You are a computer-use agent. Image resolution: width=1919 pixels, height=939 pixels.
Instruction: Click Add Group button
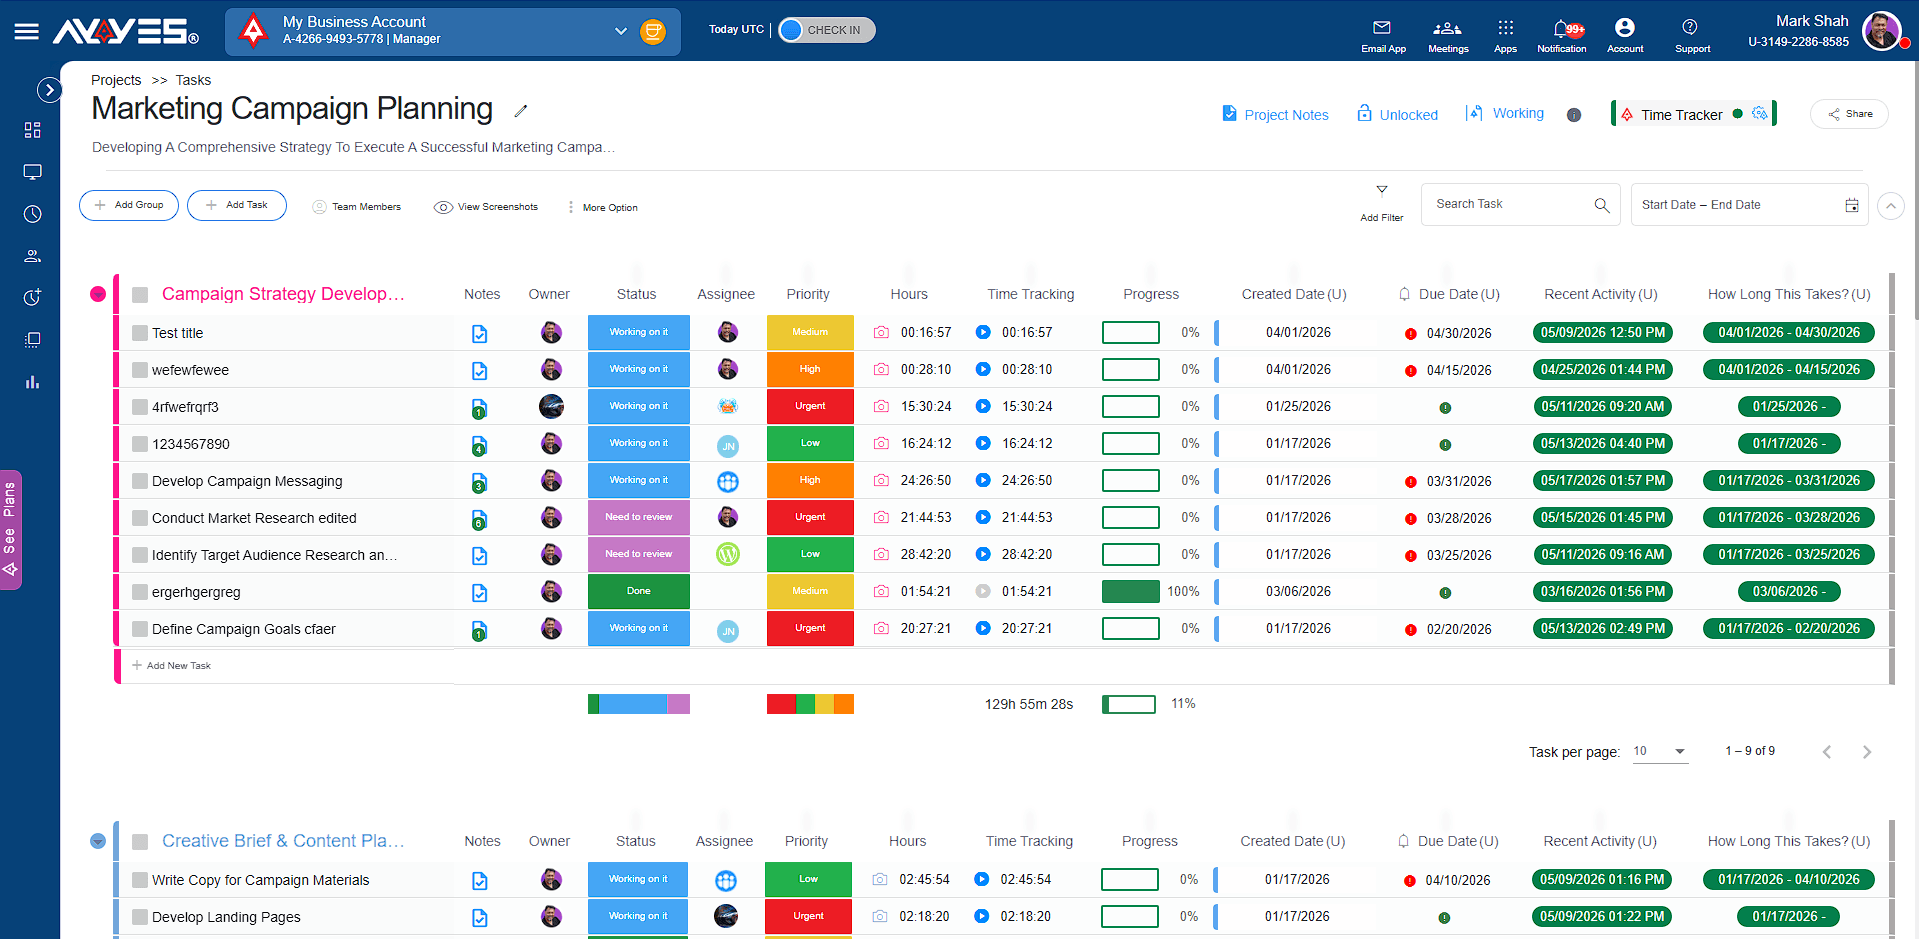tap(129, 205)
